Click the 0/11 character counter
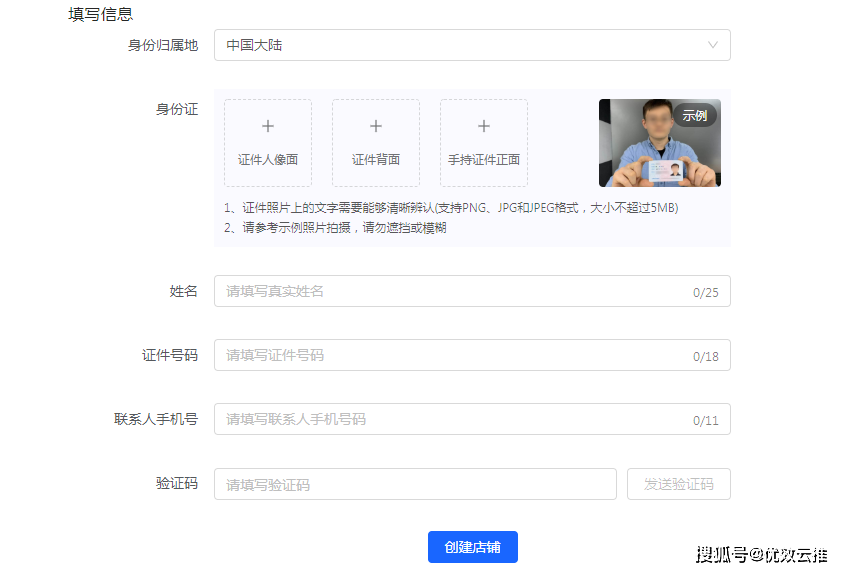The height and width of the screenshot is (572, 844). pyautogui.click(x=705, y=421)
